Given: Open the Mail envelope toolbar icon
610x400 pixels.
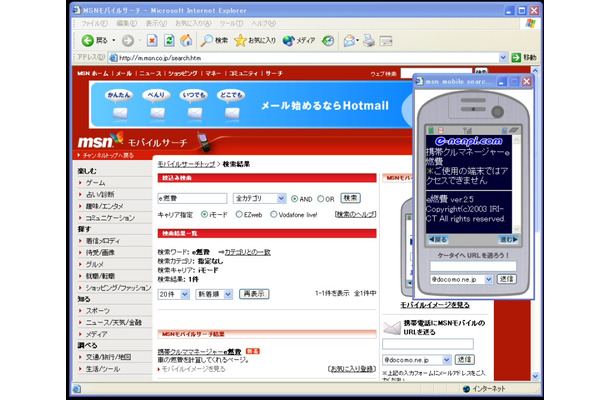Looking at the screenshot, I should pyautogui.click(x=349, y=40).
